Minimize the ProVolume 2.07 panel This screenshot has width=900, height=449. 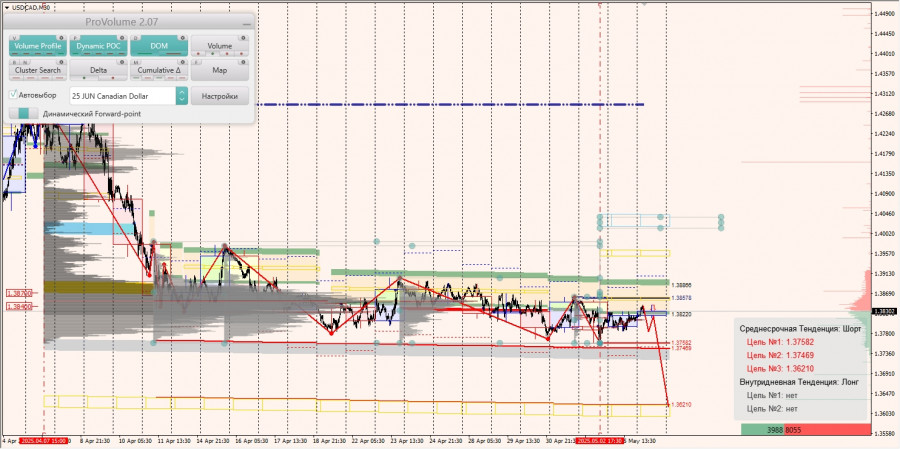click(x=247, y=24)
